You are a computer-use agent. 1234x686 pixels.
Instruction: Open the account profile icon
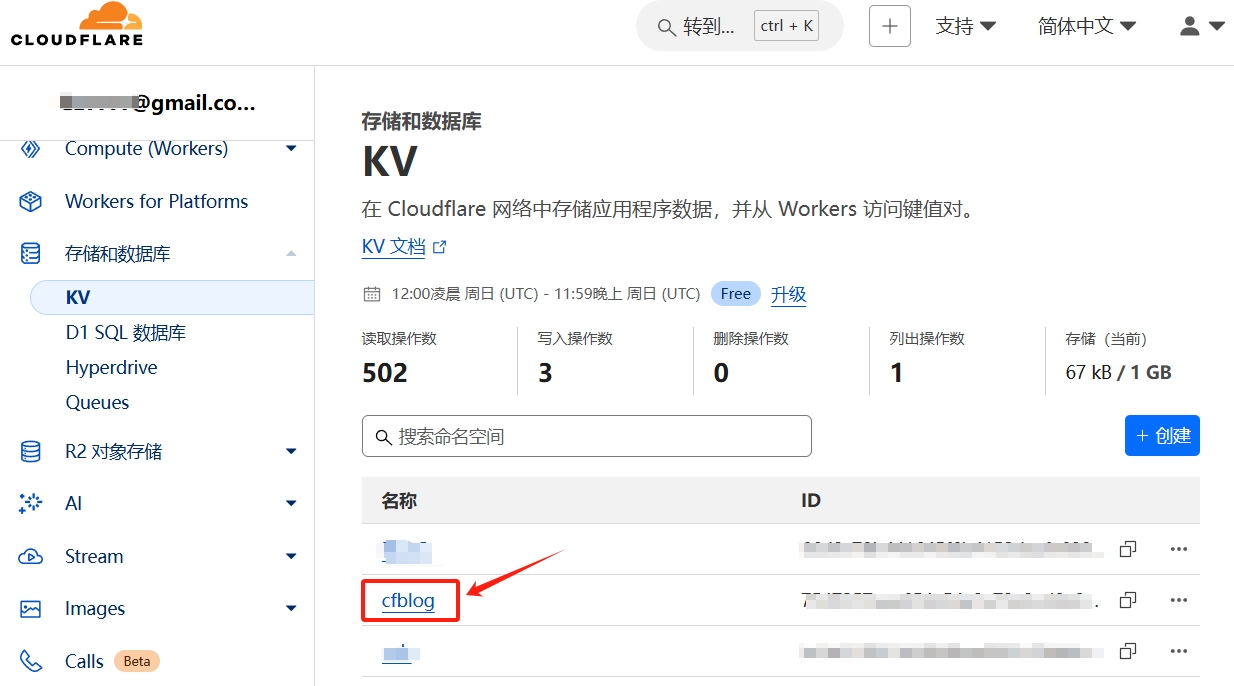[1194, 26]
